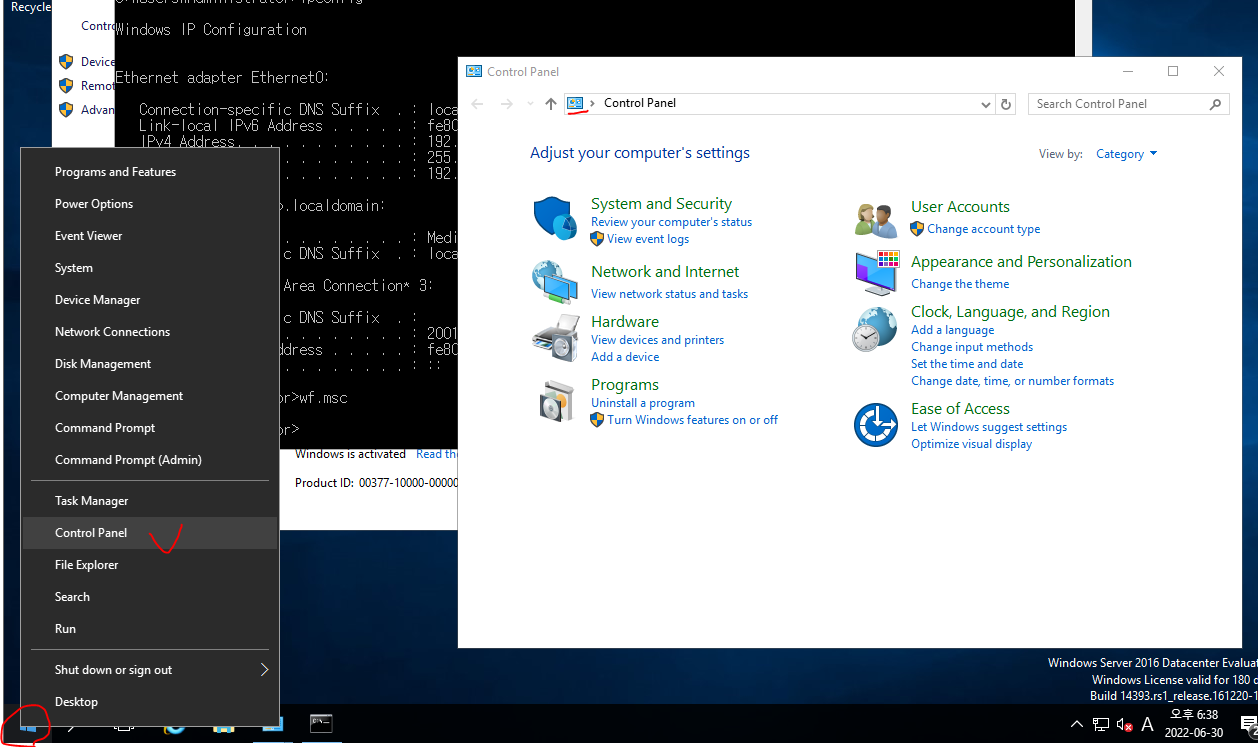
Task: Click the Programs disc box icon
Action: click(555, 402)
